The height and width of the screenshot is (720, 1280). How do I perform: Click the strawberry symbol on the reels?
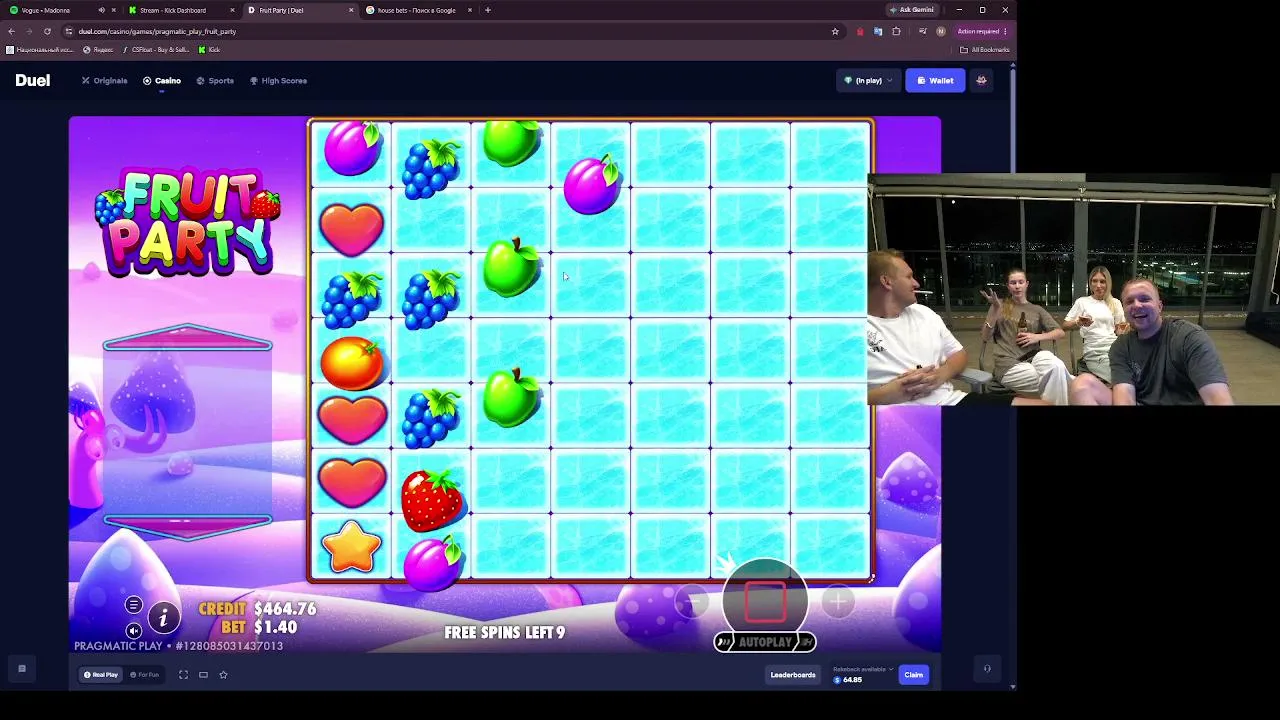tap(432, 498)
